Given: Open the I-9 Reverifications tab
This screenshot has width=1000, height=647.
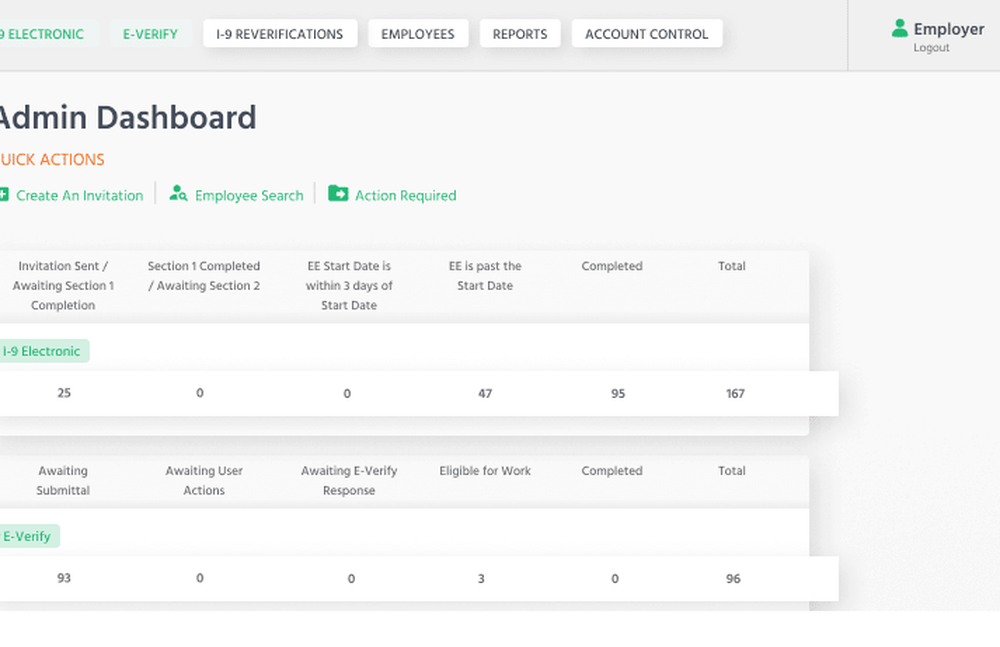Looking at the screenshot, I should point(280,34).
